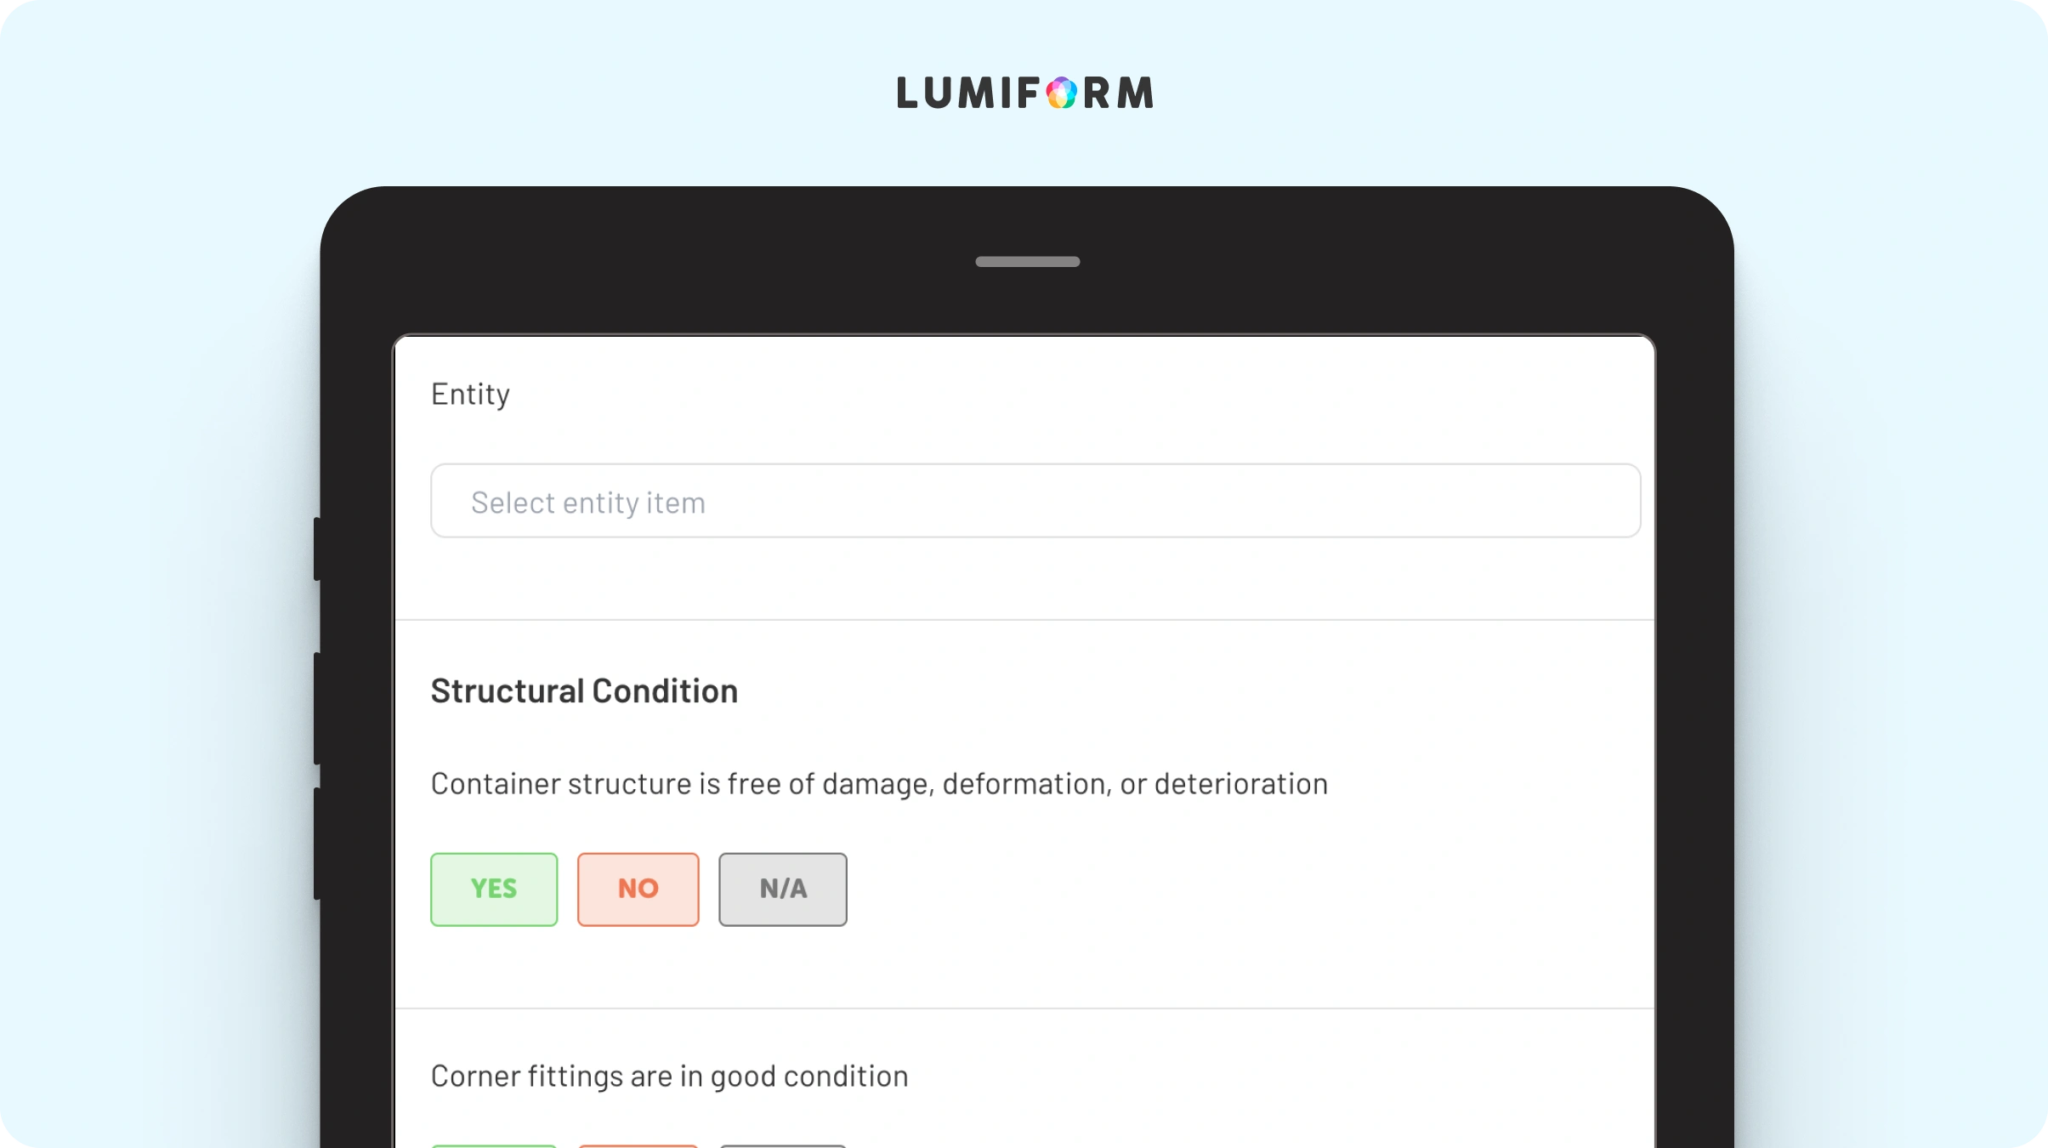Click the Structural Condition section heading
Viewport: 2048px width, 1148px height.
tap(584, 691)
